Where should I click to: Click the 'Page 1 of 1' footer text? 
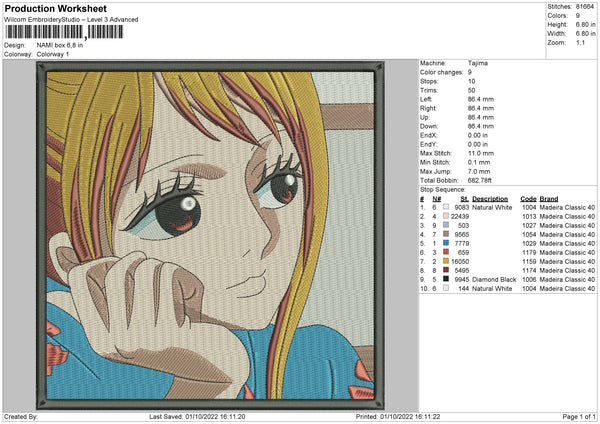[x=579, y=416]
